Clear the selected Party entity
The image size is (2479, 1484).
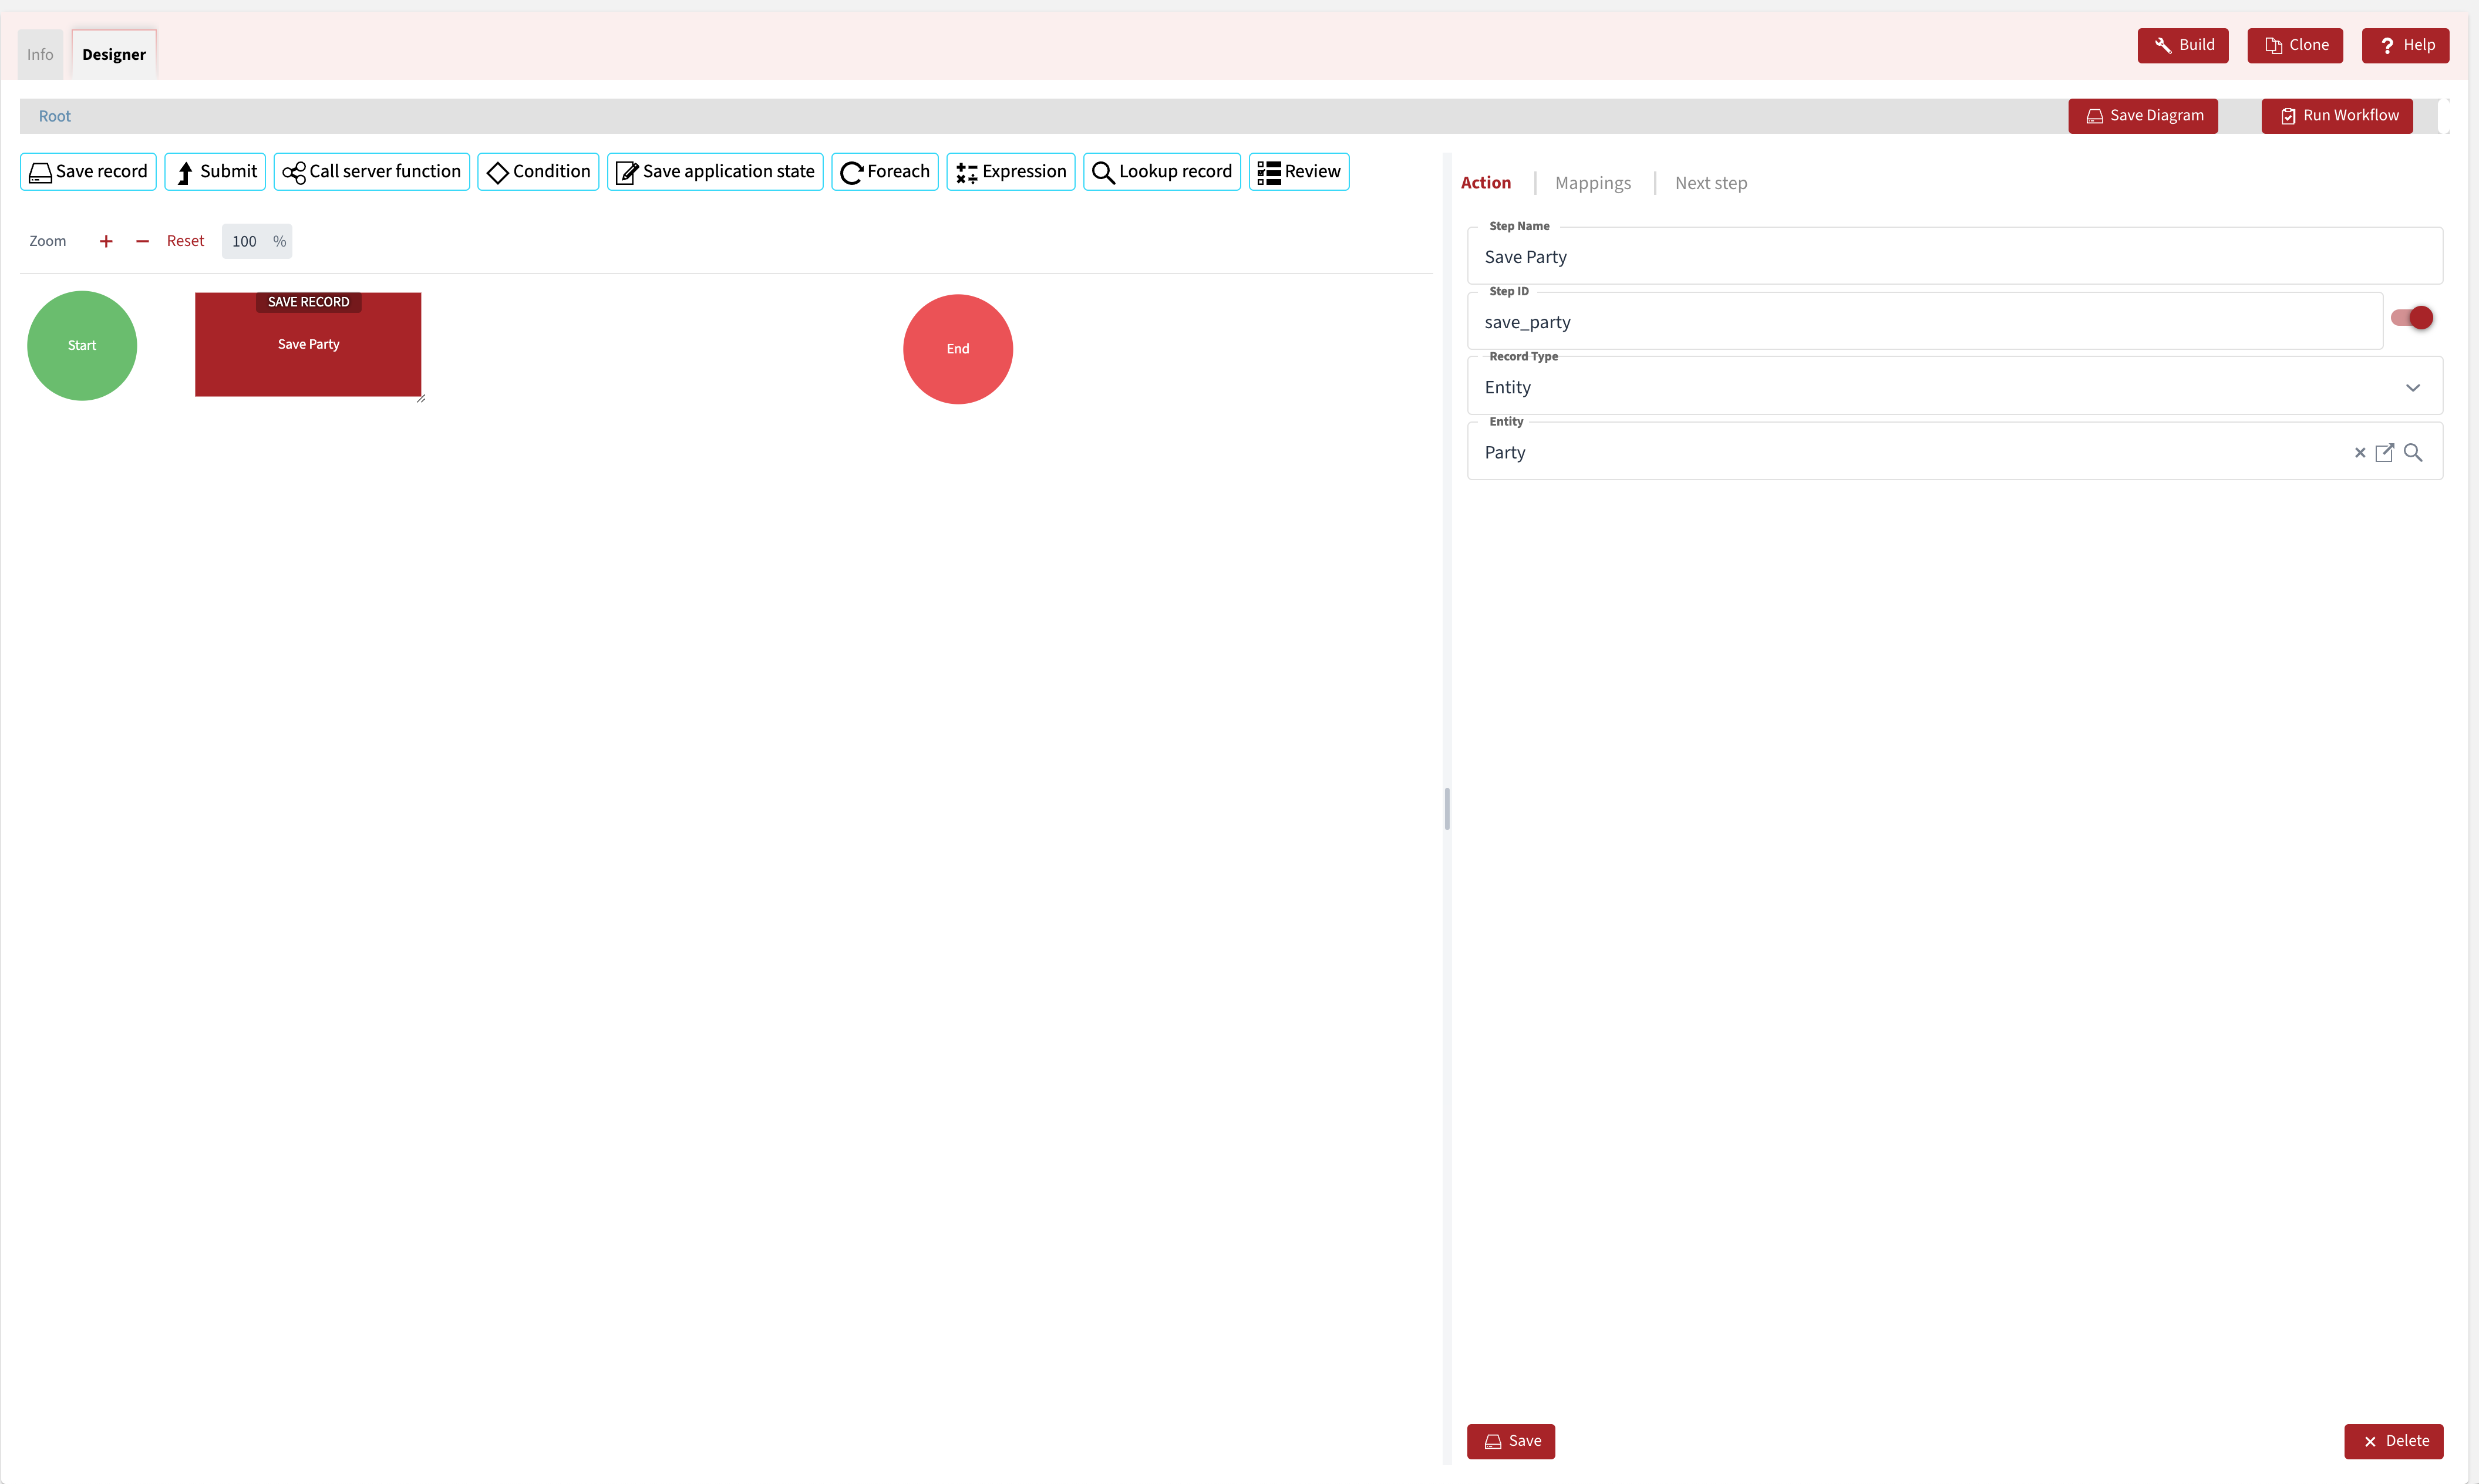[2361, 453]
